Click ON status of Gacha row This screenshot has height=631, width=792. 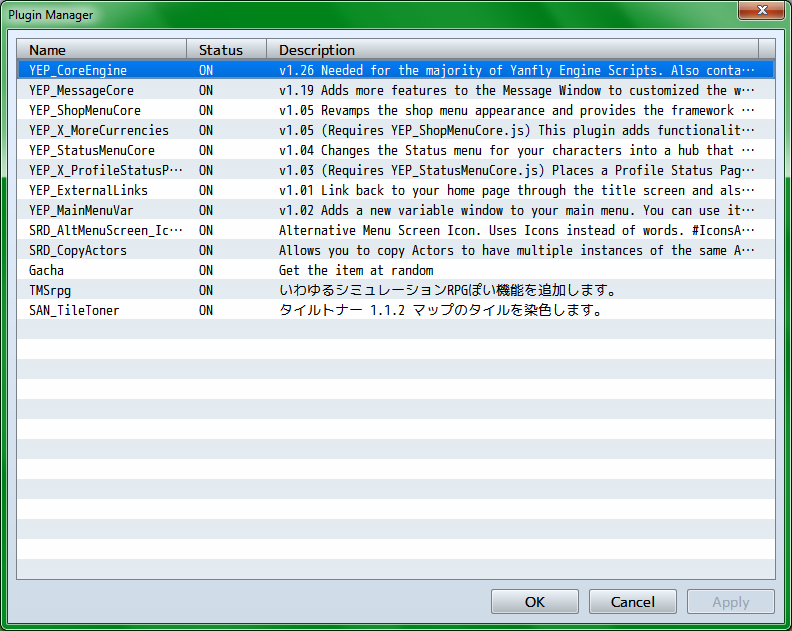click(206, 270)
